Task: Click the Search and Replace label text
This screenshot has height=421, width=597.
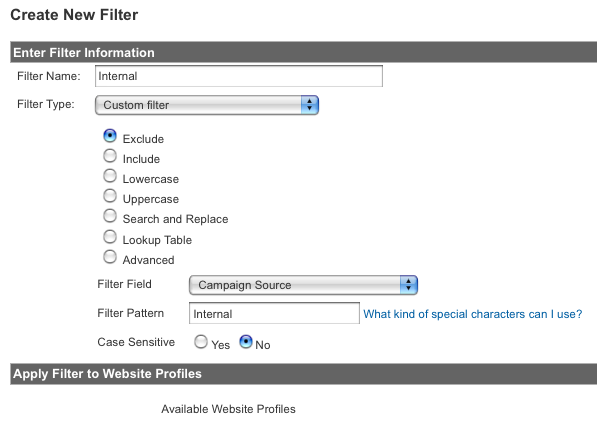Action: tap(175, 219)
